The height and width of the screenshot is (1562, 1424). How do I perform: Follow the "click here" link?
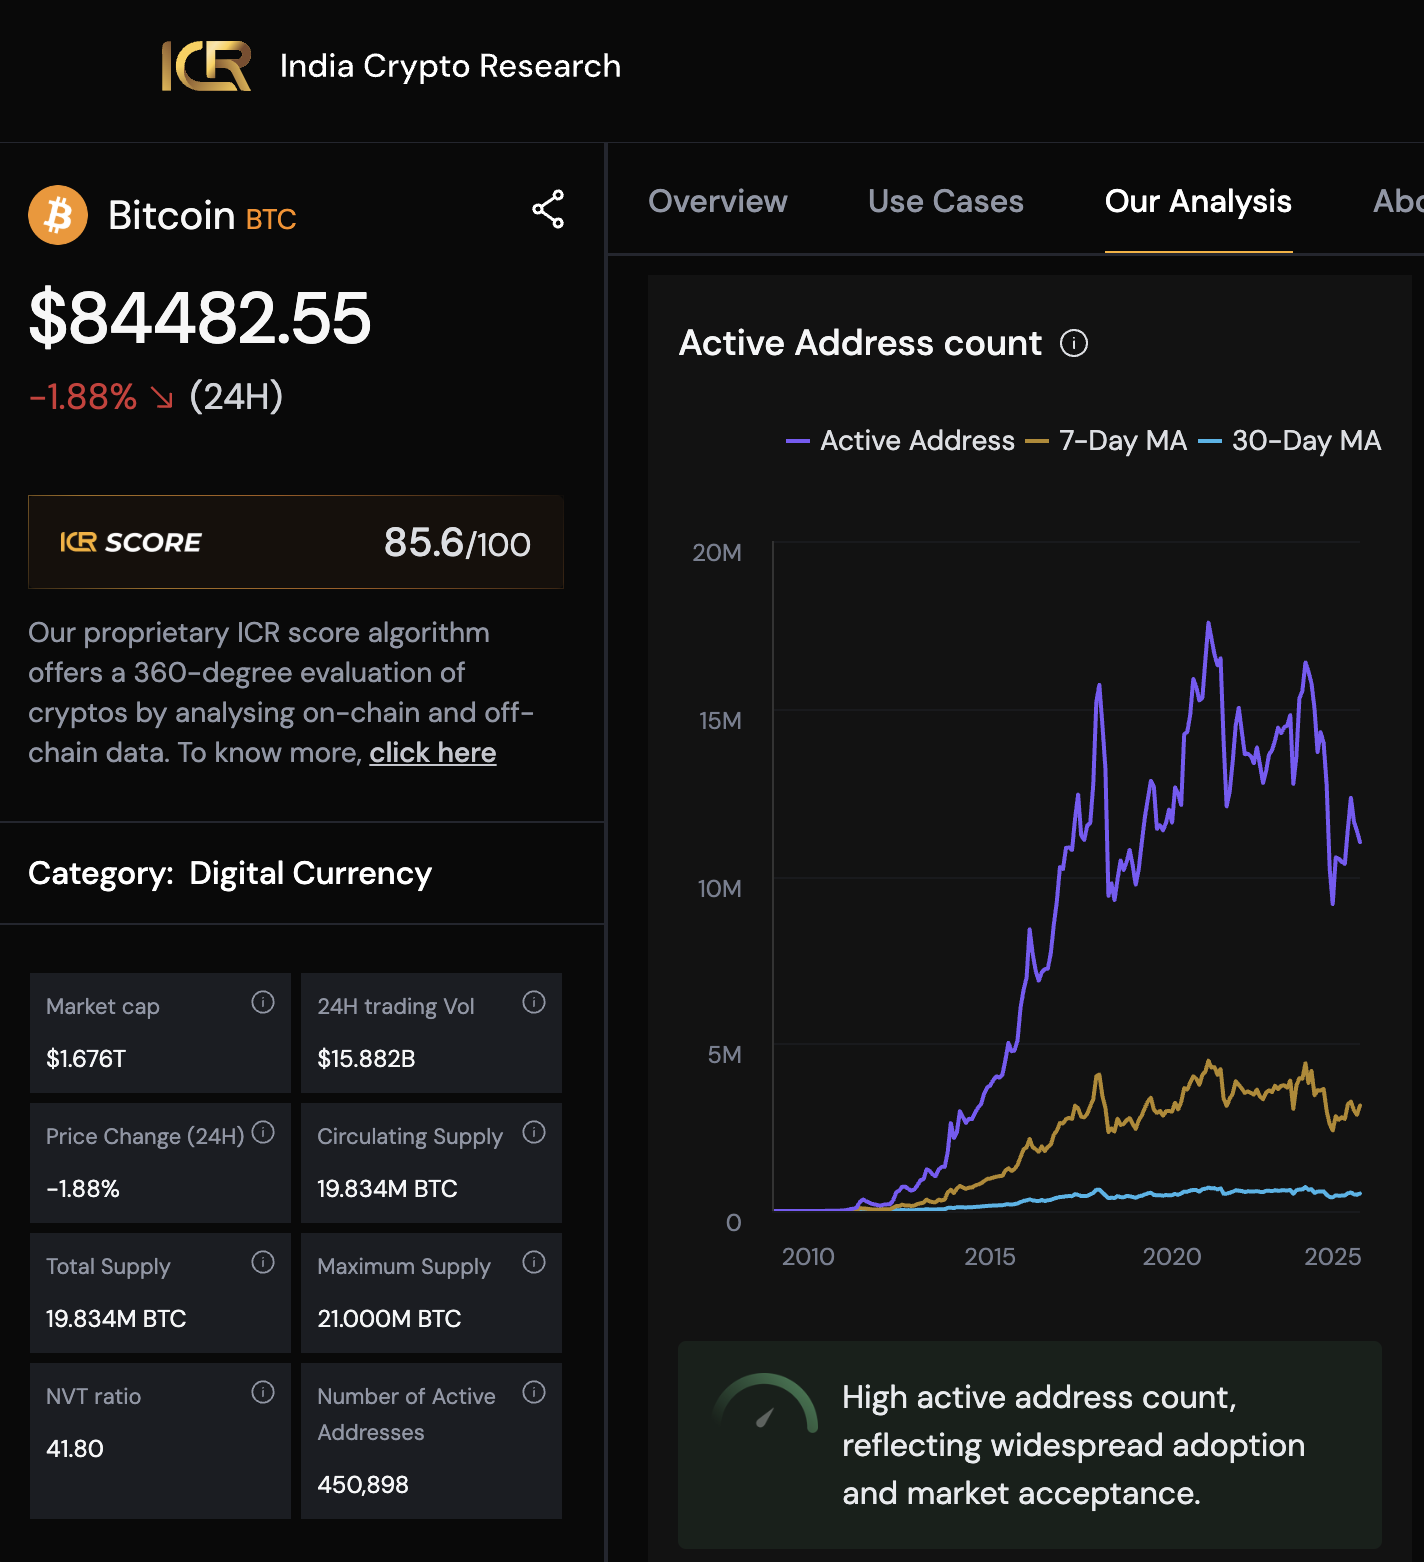432,753
